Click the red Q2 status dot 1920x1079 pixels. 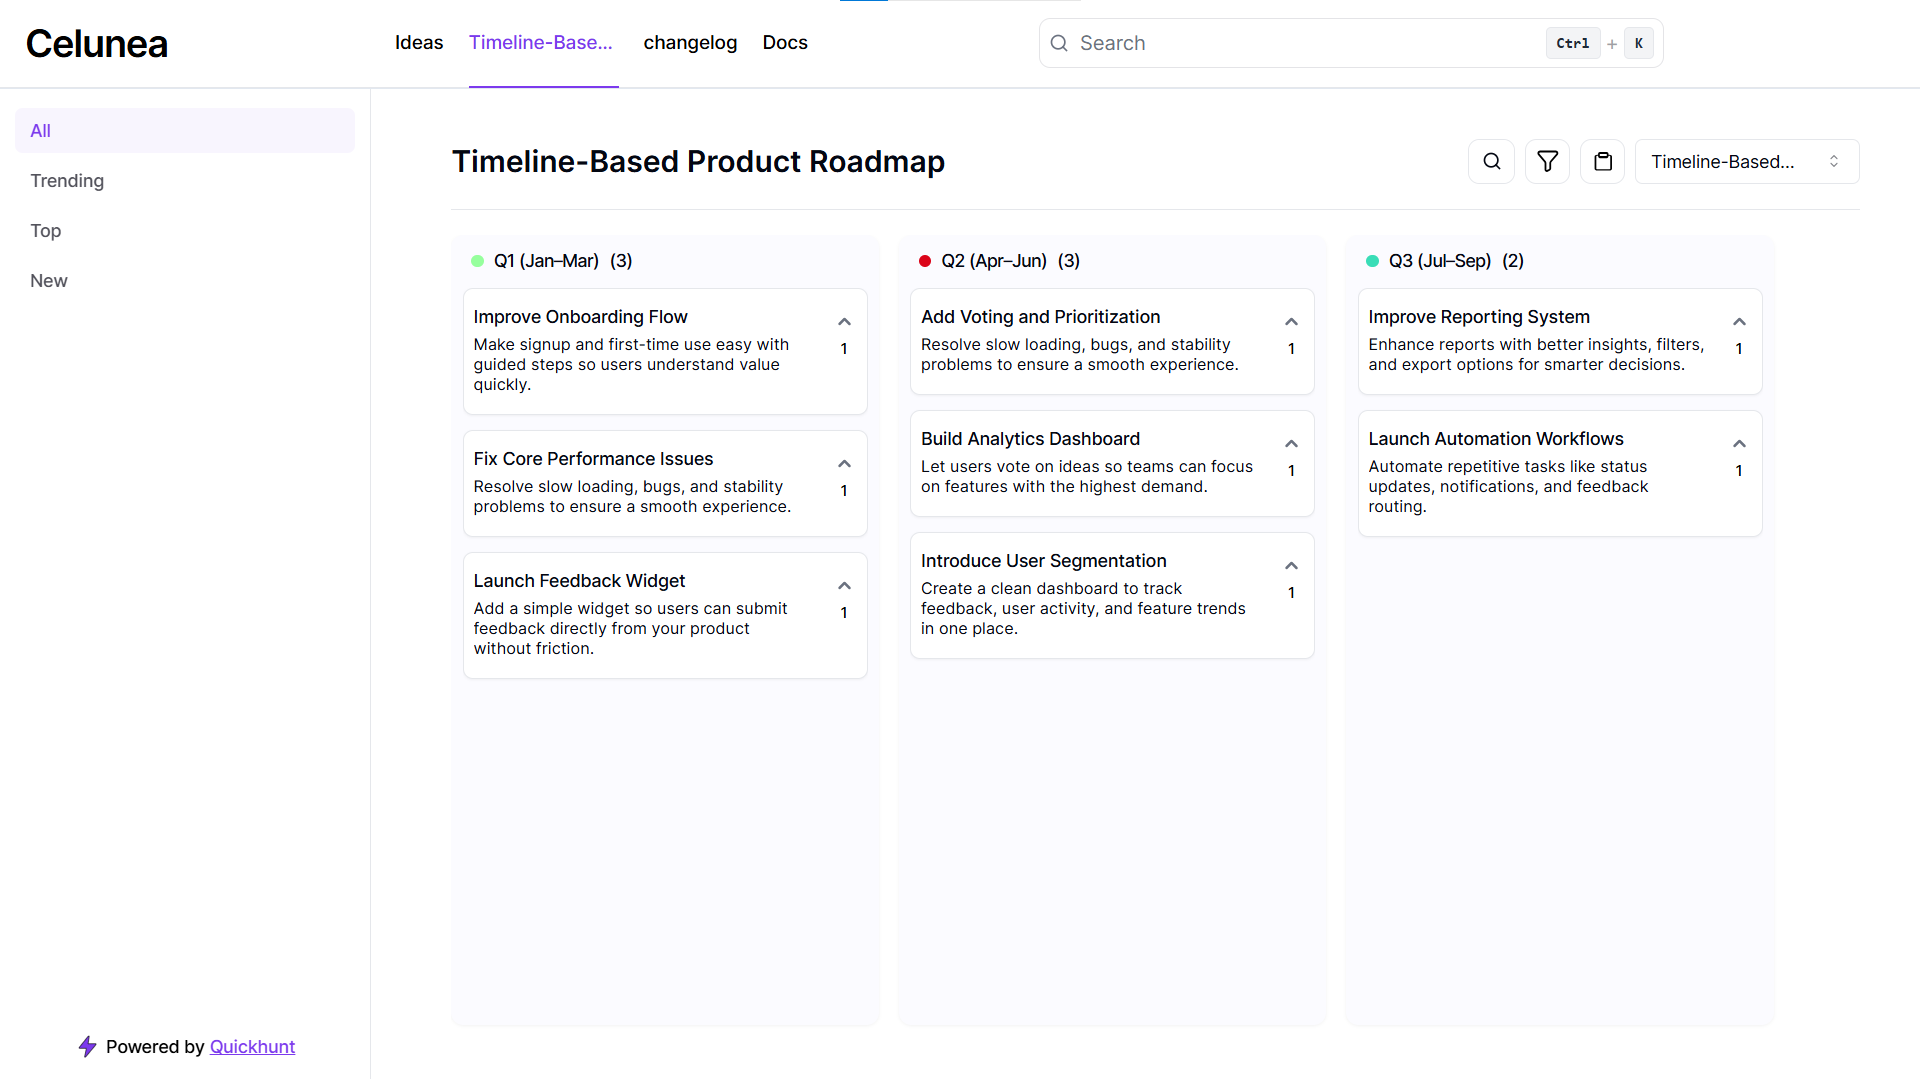pyautogui.click(x=925, y=261)
